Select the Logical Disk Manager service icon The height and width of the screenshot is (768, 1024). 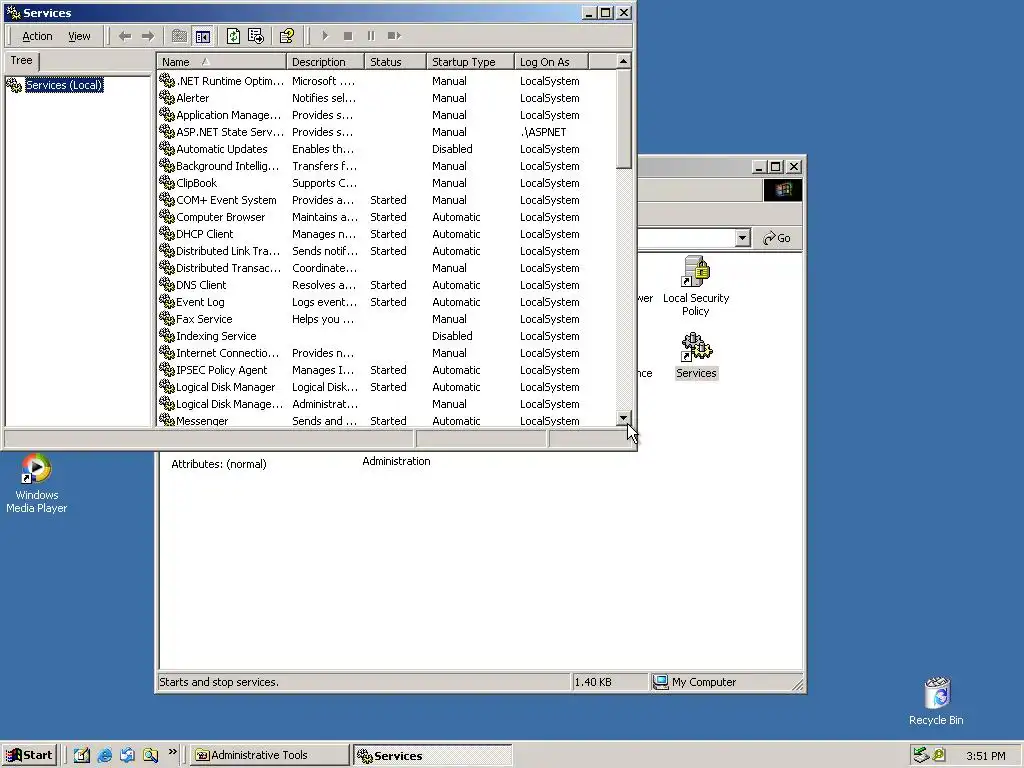(x=167, y=386)
